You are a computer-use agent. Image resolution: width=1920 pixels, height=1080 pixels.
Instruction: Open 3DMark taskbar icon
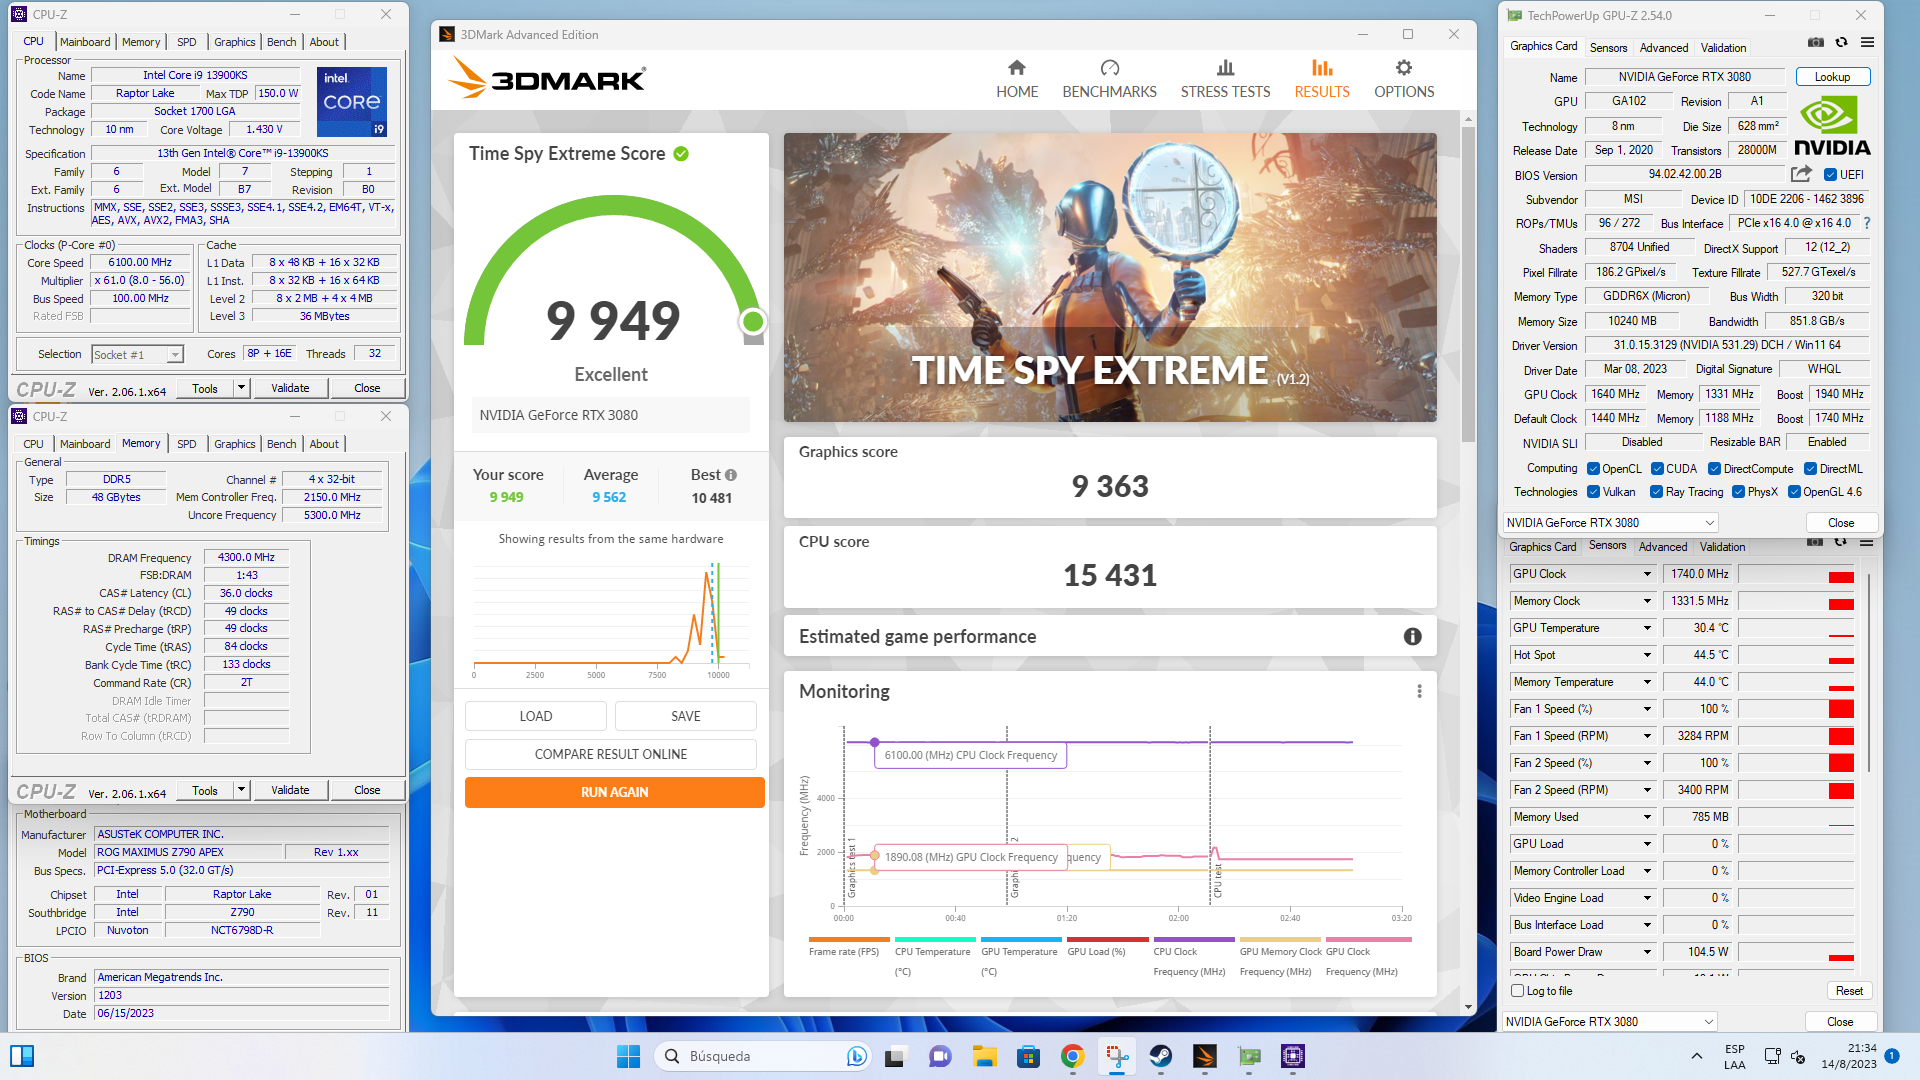1204,1056
